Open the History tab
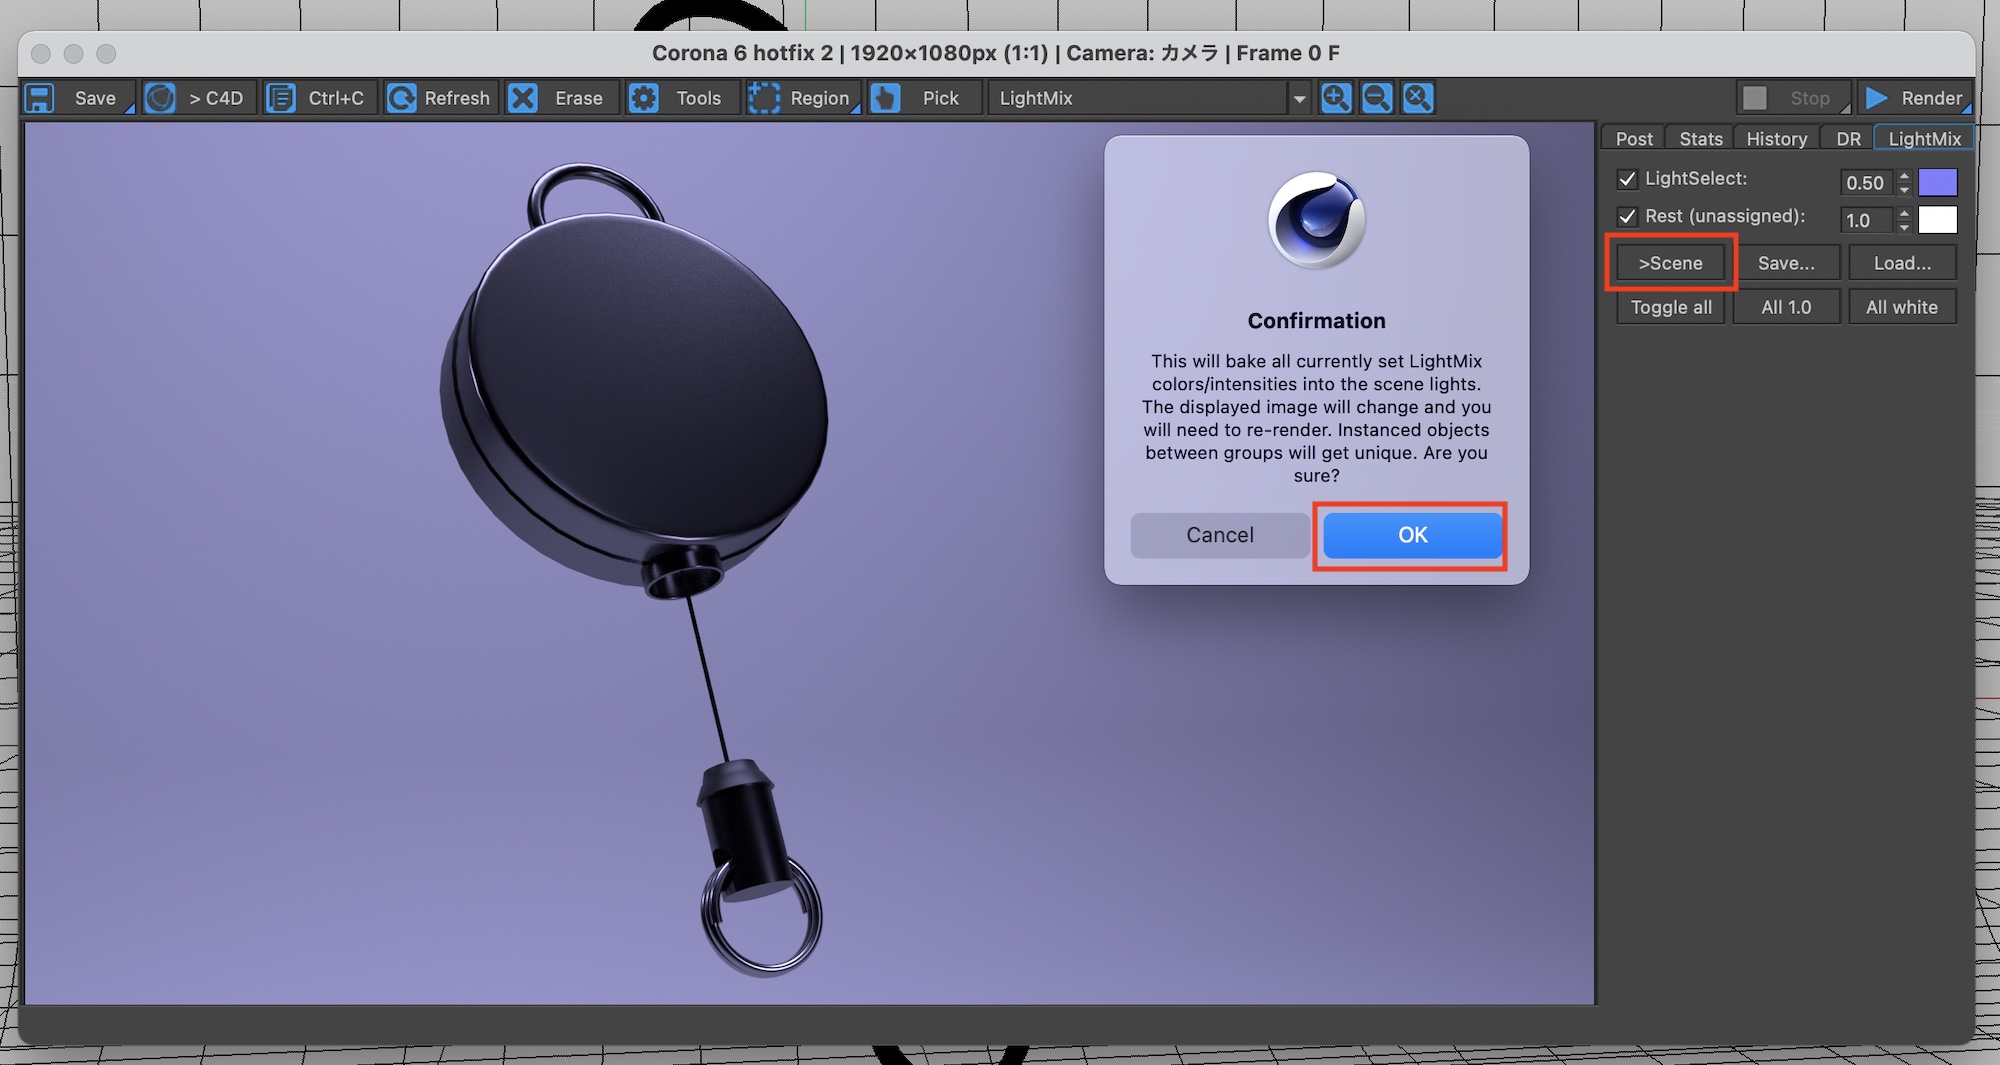The image size is (2000, 1065). (1776, 139)
